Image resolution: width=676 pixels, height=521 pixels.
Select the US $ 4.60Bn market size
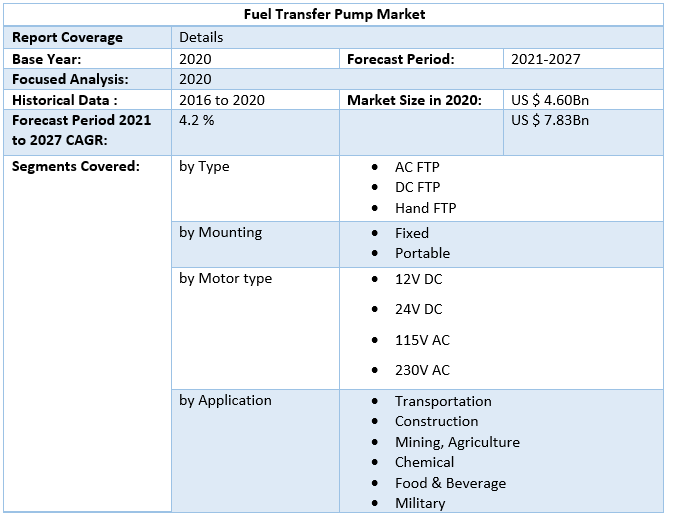pyautogui.click(x=549, y=100)
